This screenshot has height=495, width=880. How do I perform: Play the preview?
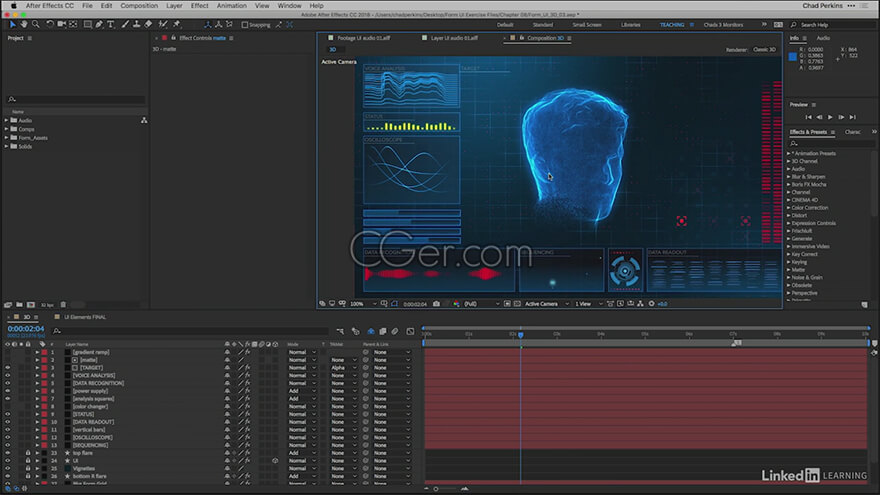830,117
